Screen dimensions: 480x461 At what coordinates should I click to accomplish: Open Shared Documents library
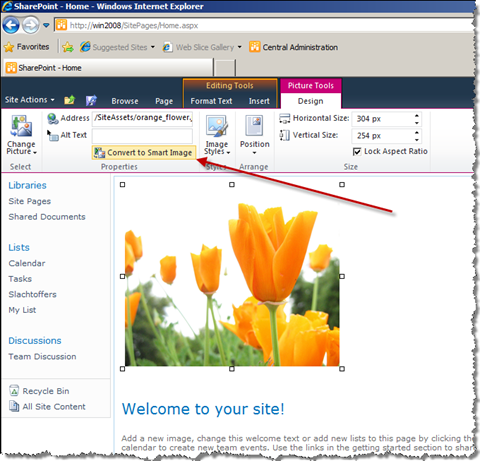(47, 217)
